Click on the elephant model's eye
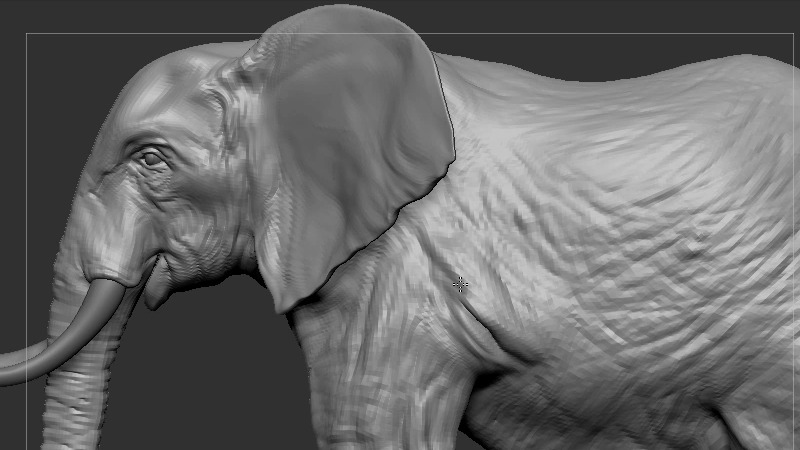Viewport: 800px width, 450px height. [152, 159]
